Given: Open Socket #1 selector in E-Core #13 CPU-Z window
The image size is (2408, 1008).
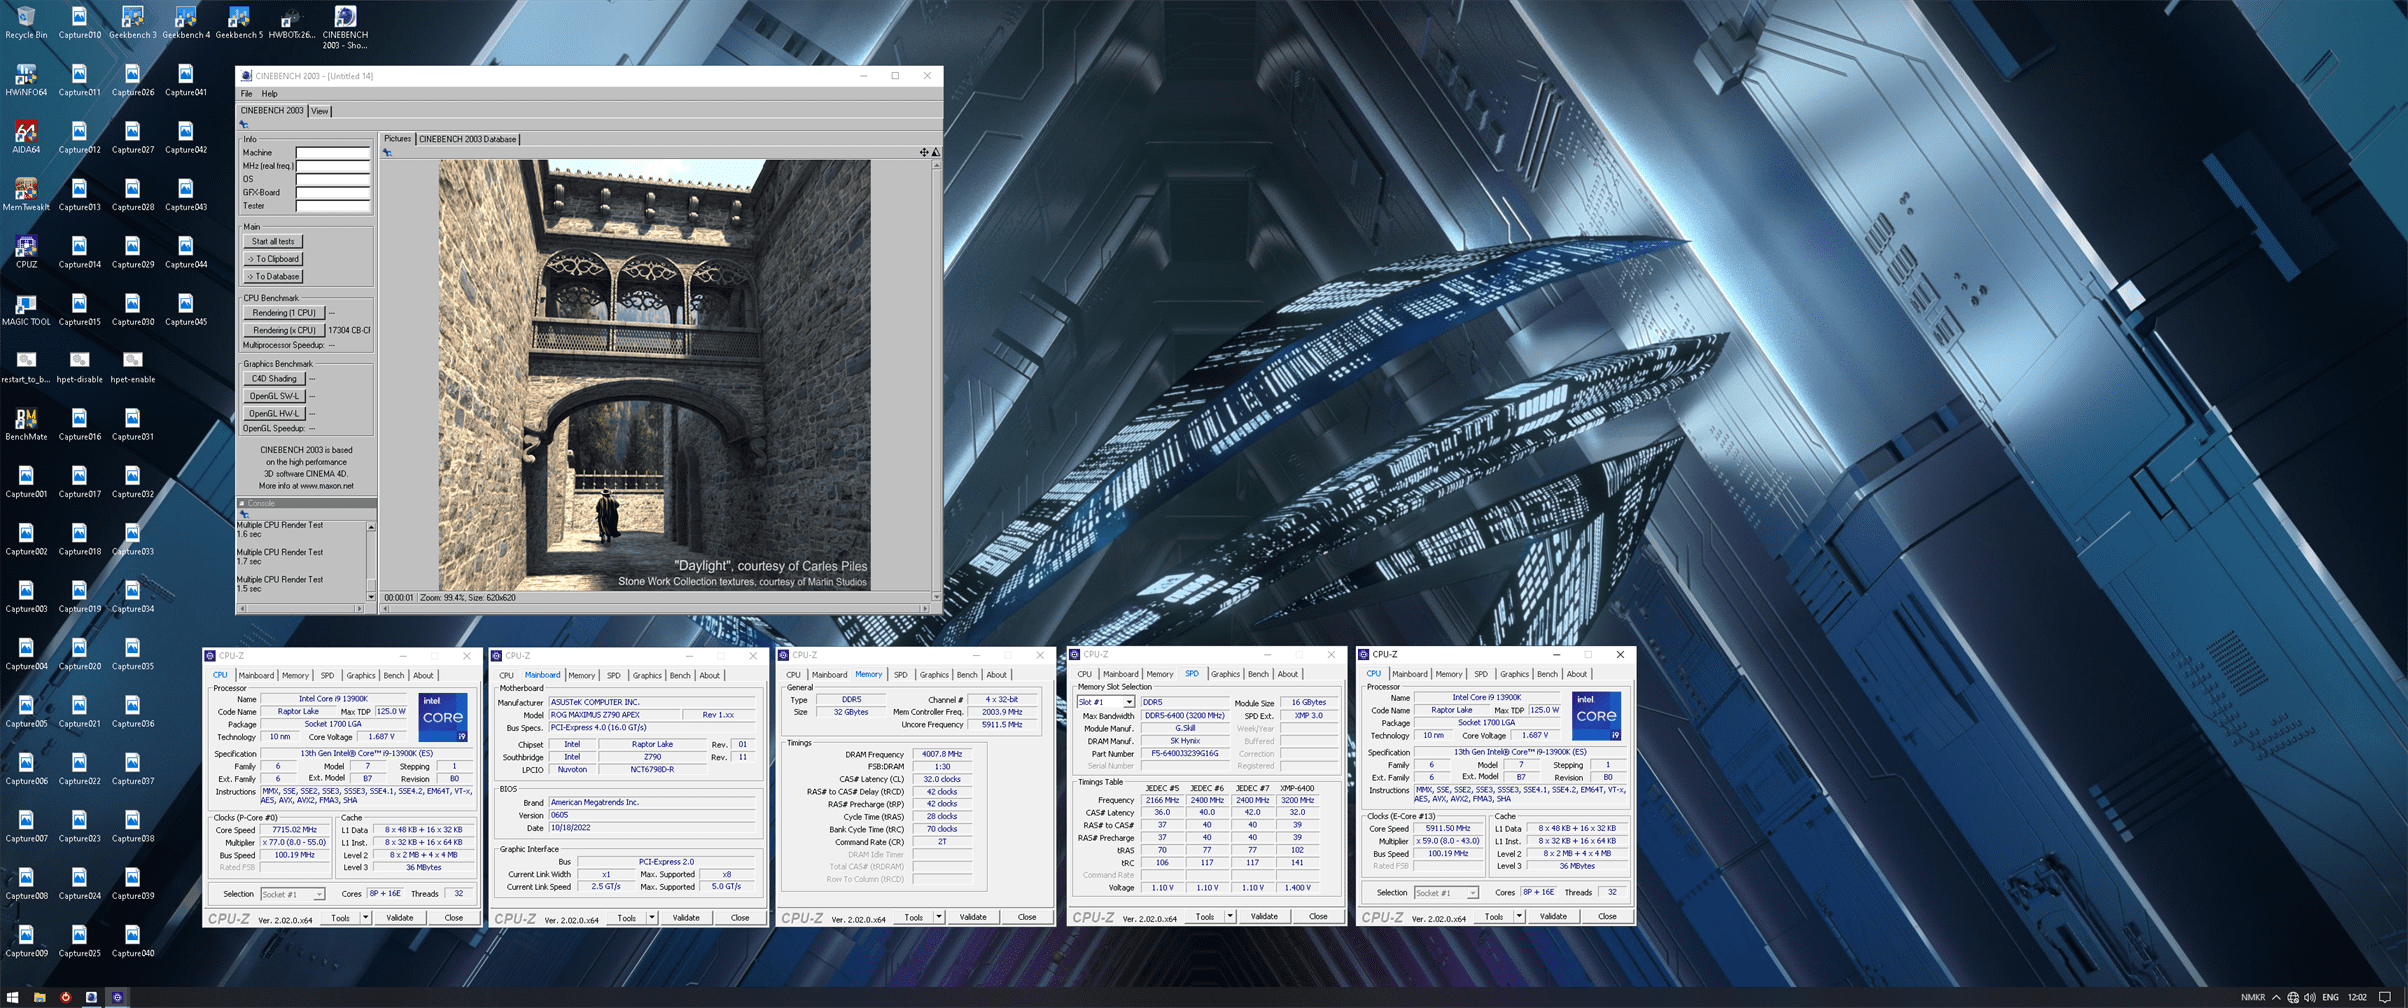Looking at the screenshot, I should (1445, 893).
